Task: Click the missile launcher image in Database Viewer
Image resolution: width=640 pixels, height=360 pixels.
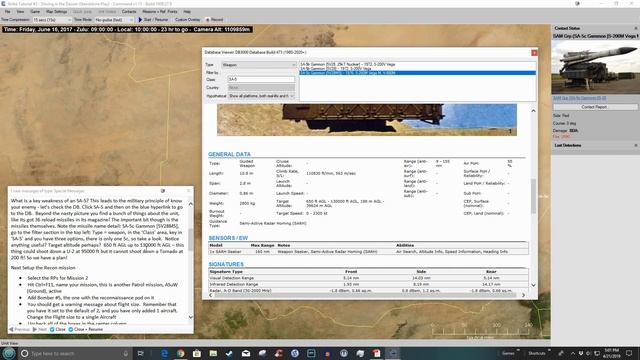Action: (x=367, y=120)
